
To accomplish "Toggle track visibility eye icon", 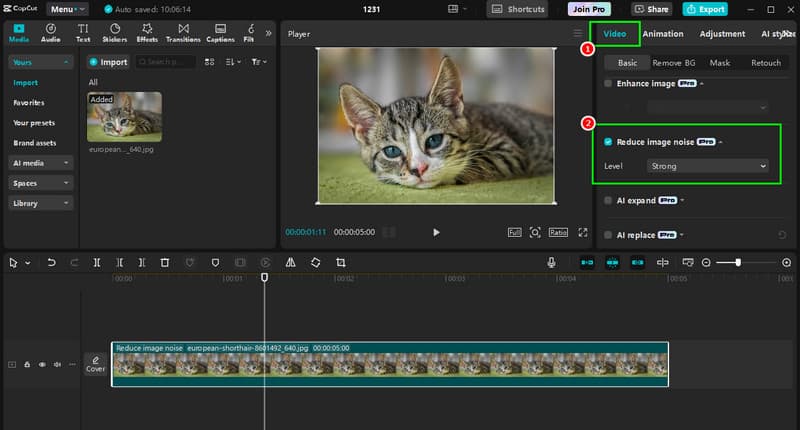I will (42, 364).
